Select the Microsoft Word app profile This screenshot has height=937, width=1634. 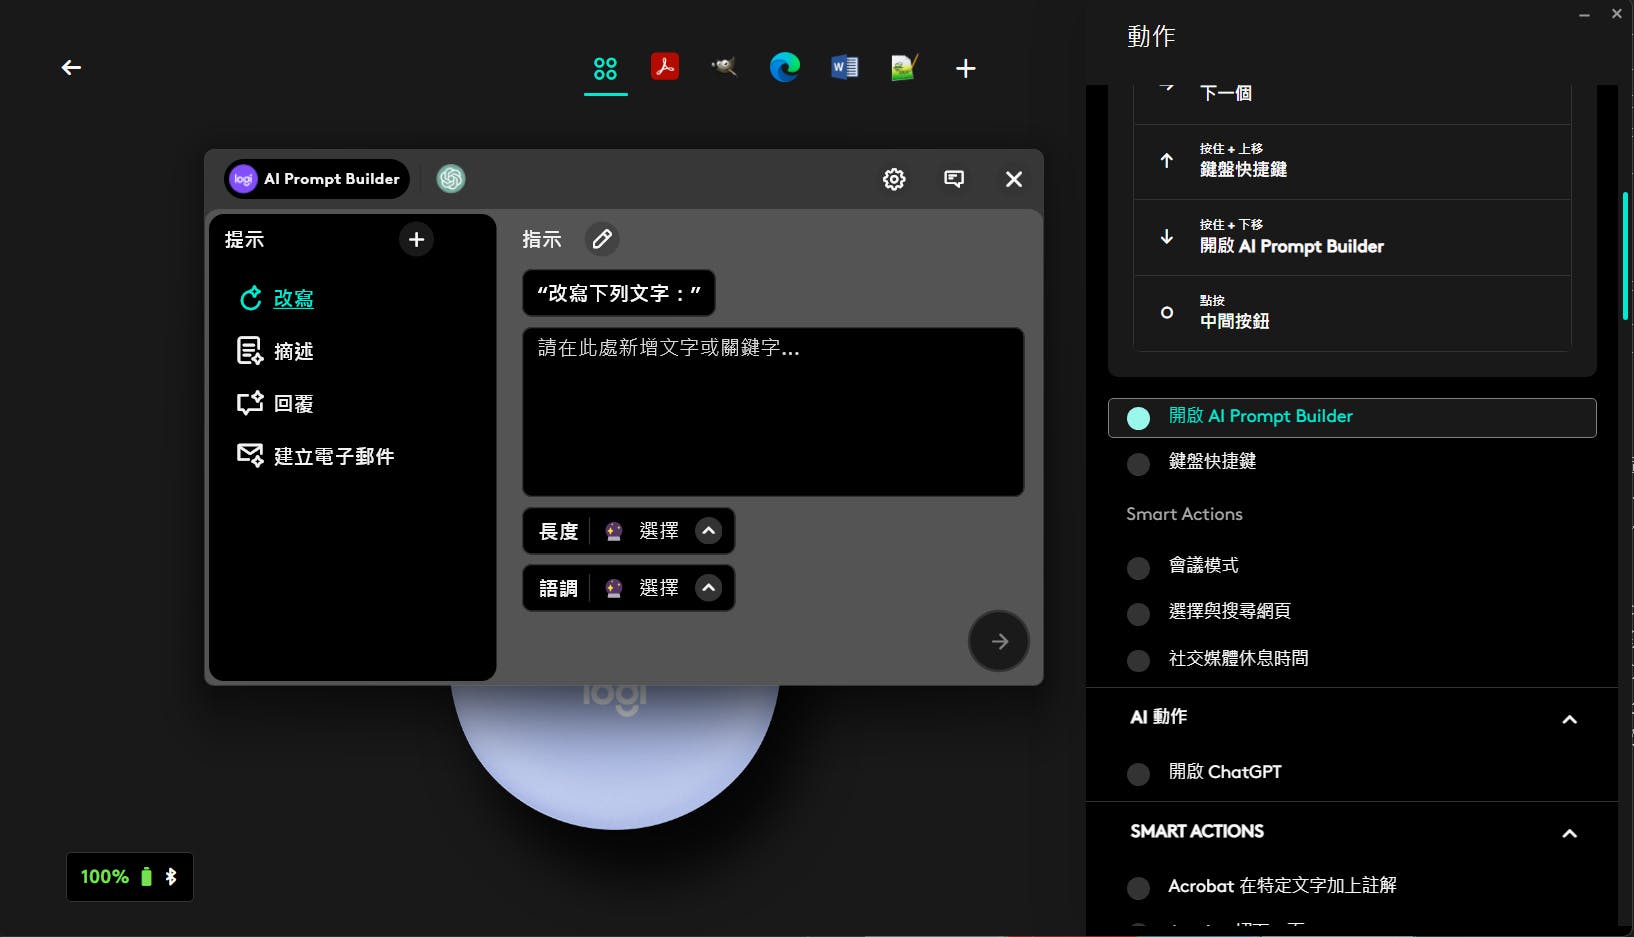click(x=845, y=67)
